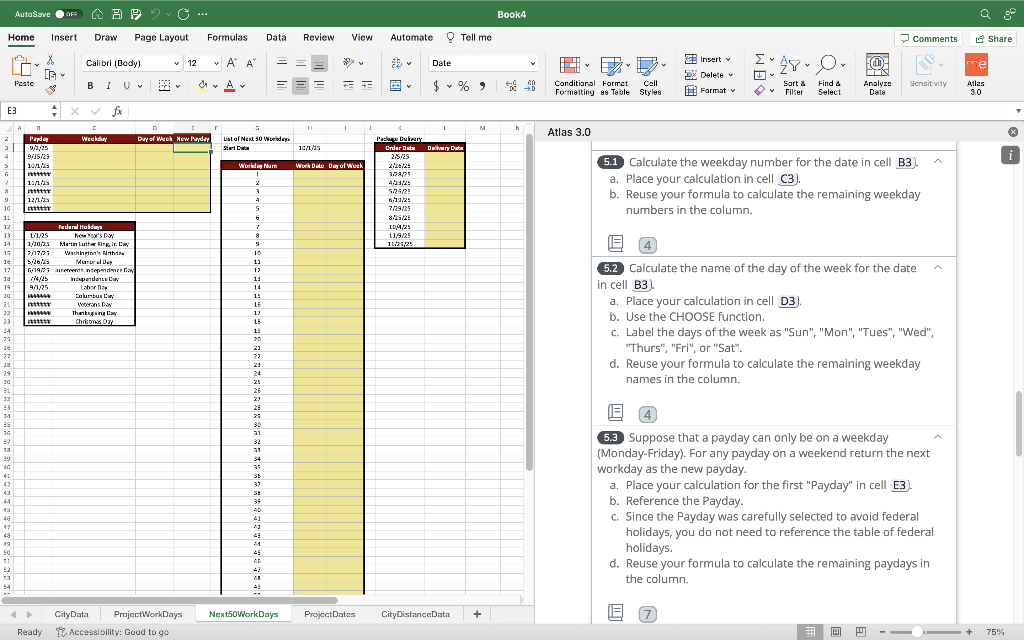Open the Atlas info i icon
This screenshot has height=640, width=1024.
pyautogui.click(x=1010, y=155)
